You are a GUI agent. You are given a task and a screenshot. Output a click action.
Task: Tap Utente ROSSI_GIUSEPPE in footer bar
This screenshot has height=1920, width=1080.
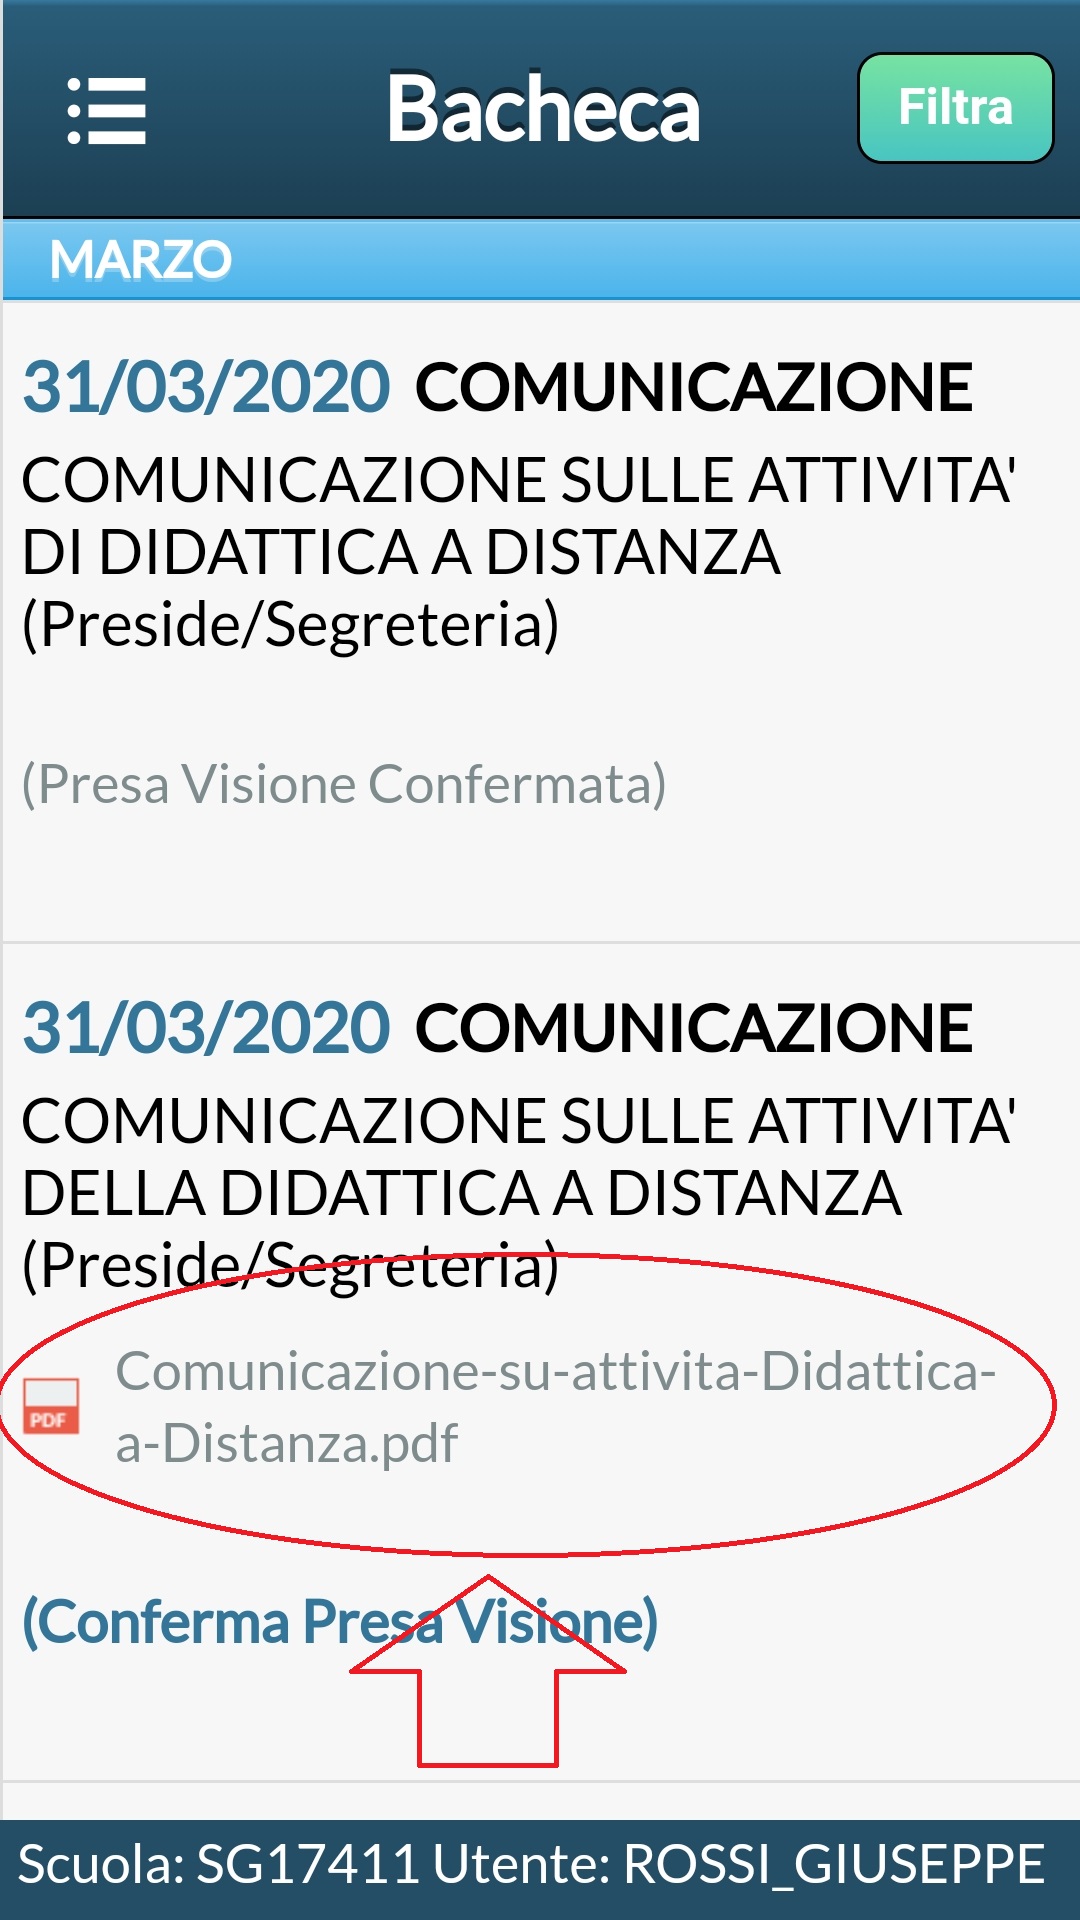click(739, 1865)
